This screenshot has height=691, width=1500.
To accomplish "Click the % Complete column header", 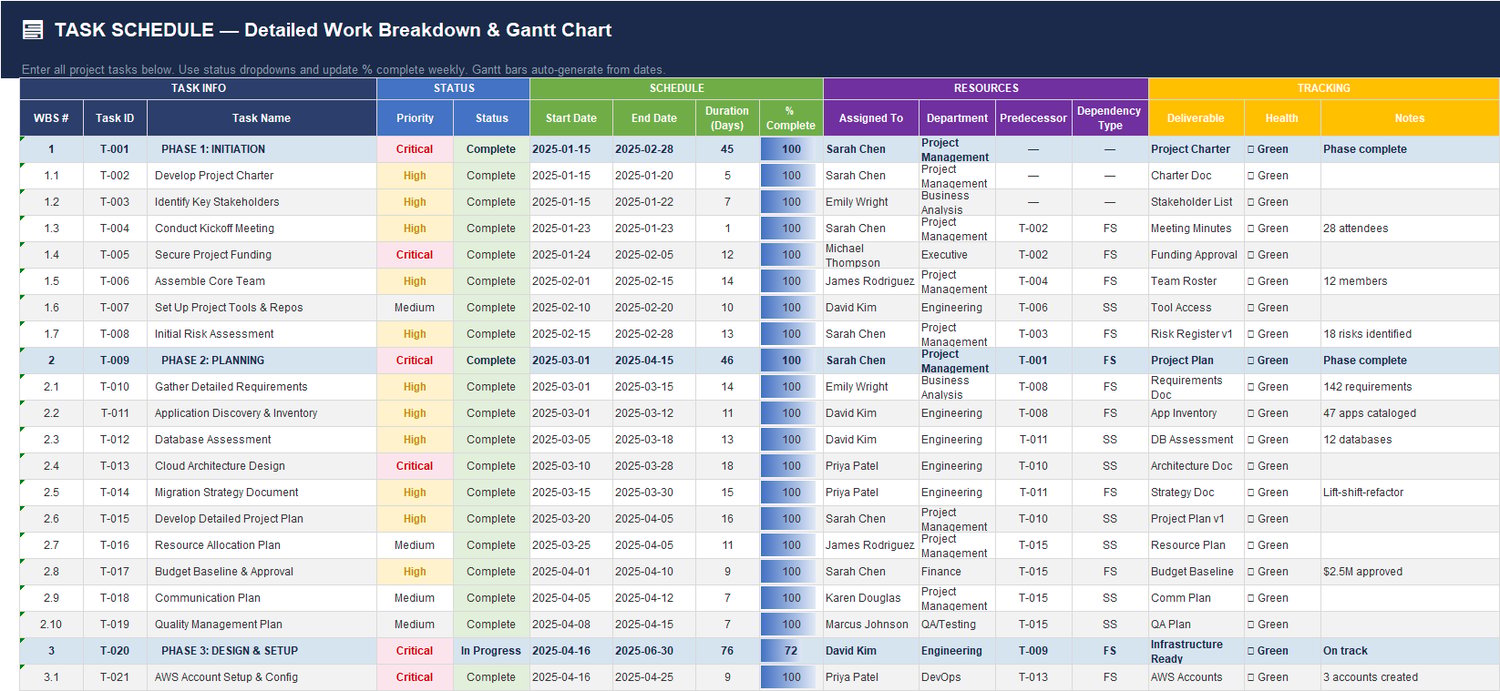I will tap(791, 118).
